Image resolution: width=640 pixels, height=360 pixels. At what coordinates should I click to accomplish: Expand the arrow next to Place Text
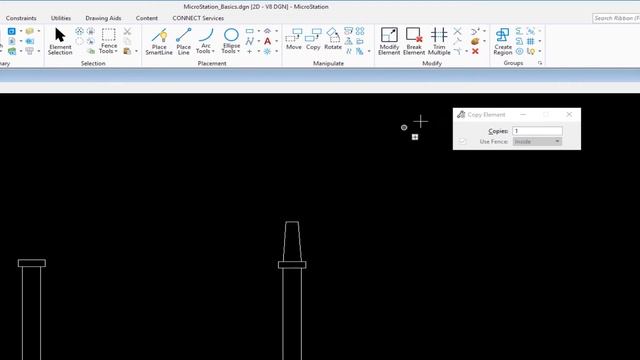point(277,41)
